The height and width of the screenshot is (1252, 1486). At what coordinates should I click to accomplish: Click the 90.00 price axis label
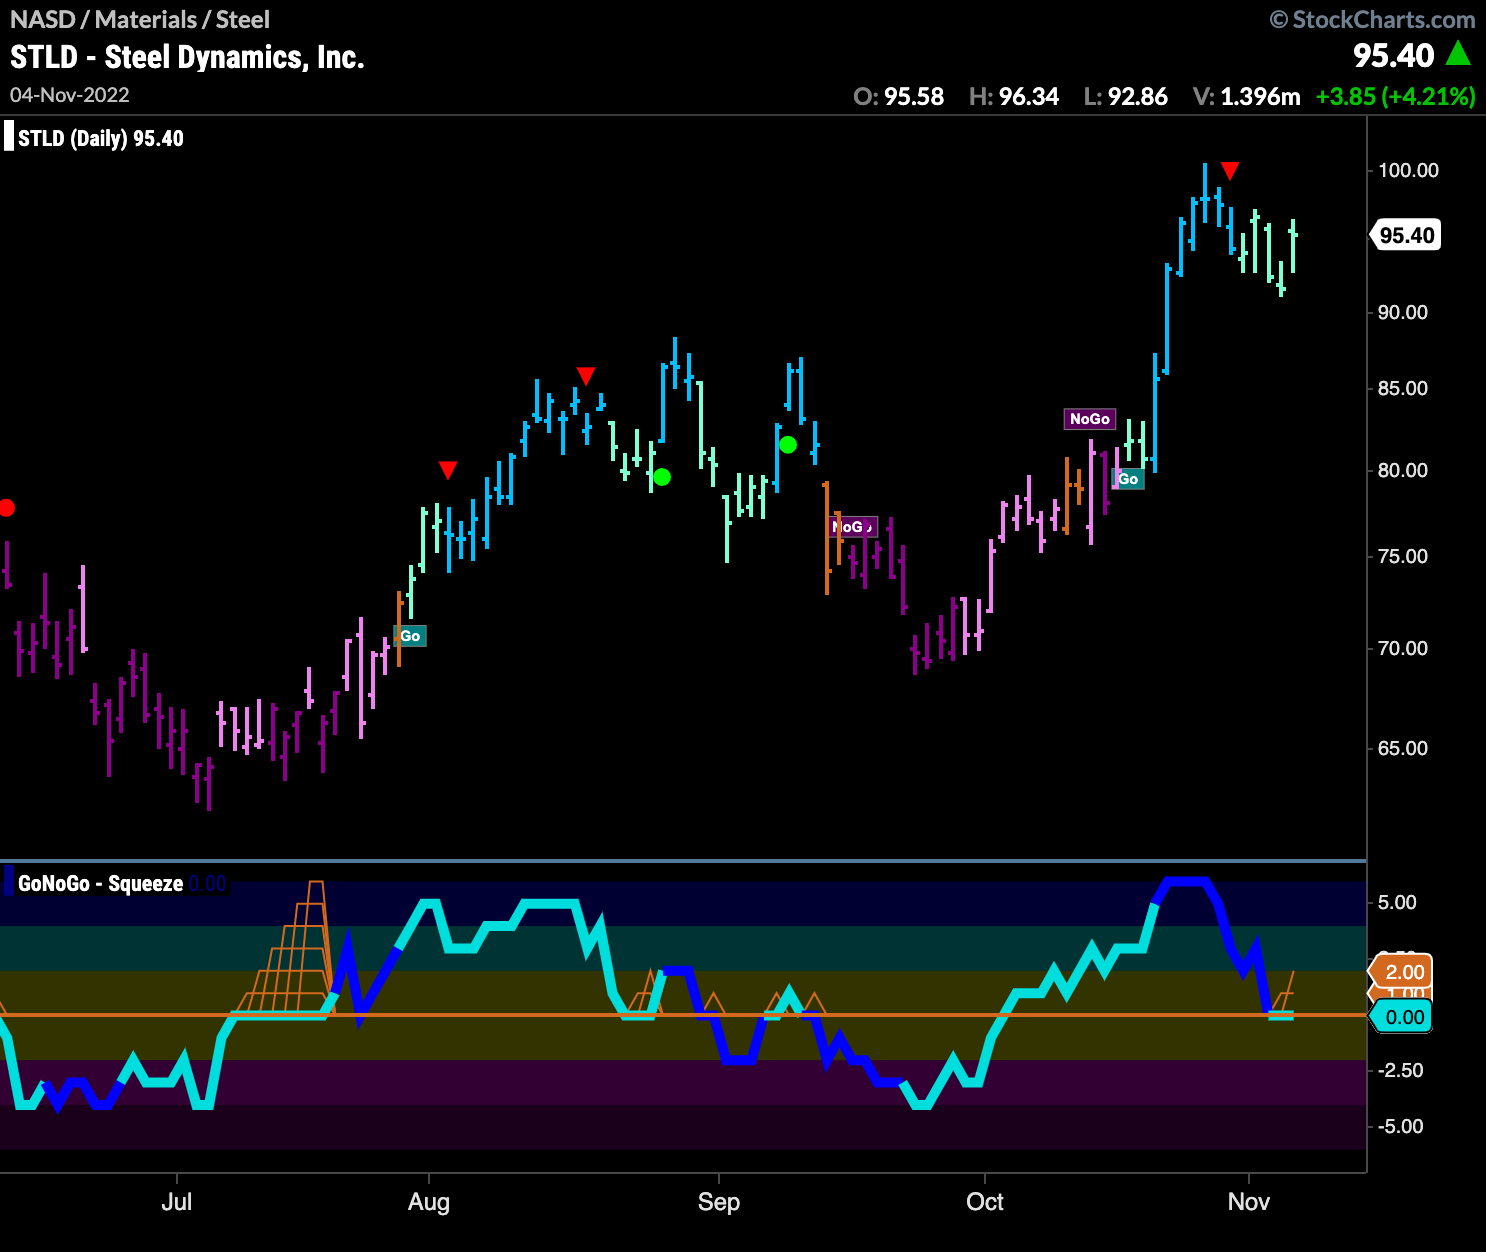pos(1403,312)
